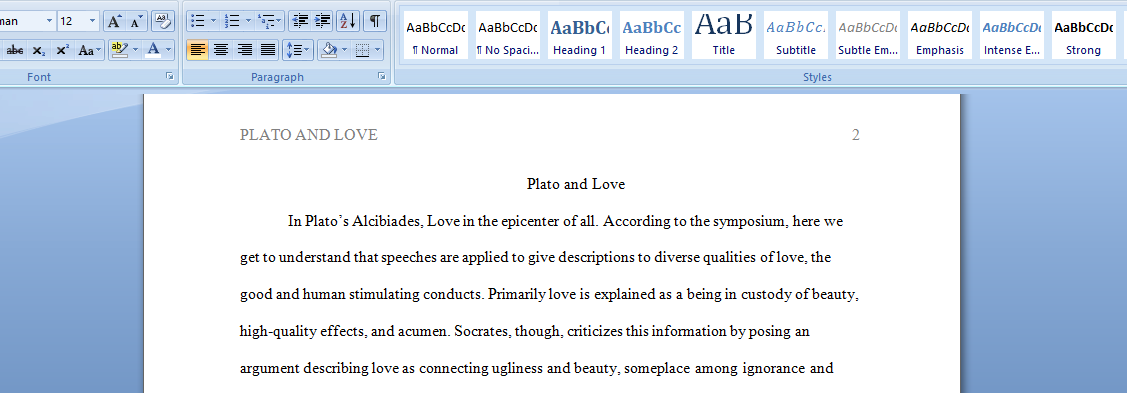Apply bulleted list formatting
Image resolution: width=1127 pixels, height=393 pixels.
198,21
